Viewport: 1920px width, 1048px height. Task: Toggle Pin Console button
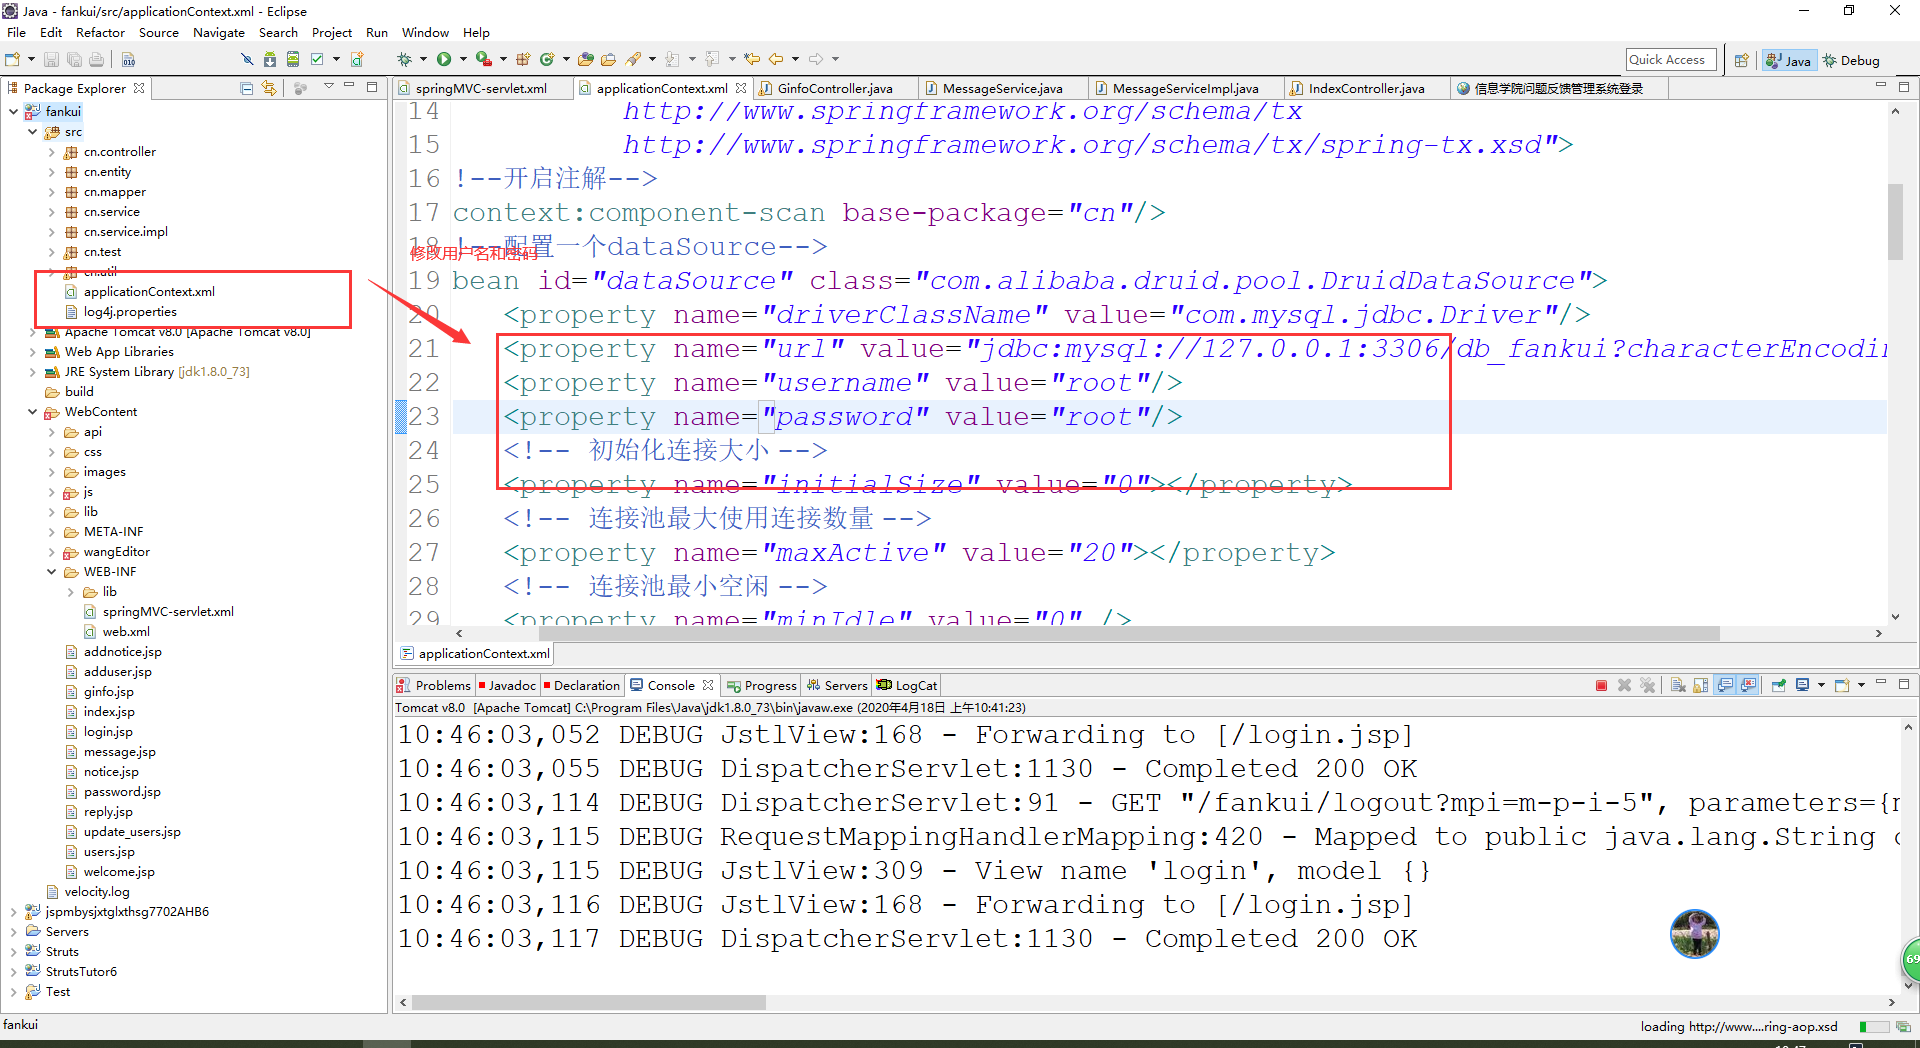1779,685
